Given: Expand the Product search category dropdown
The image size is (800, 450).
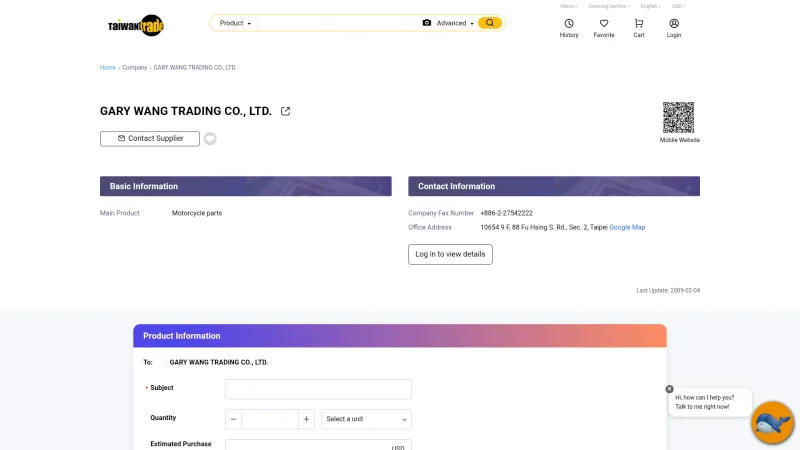Looking at the screenshot, I should coord(235,23).
